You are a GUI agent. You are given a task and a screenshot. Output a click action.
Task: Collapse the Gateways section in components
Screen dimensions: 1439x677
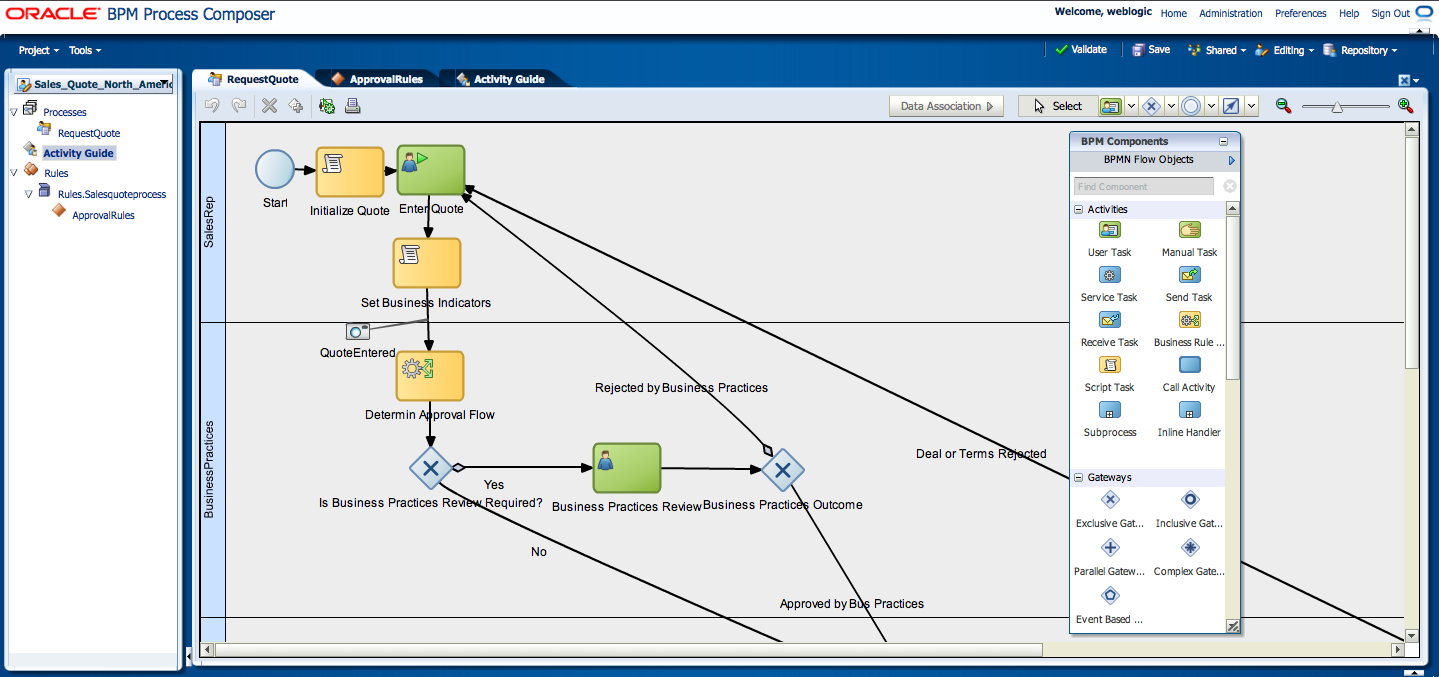1079,478
